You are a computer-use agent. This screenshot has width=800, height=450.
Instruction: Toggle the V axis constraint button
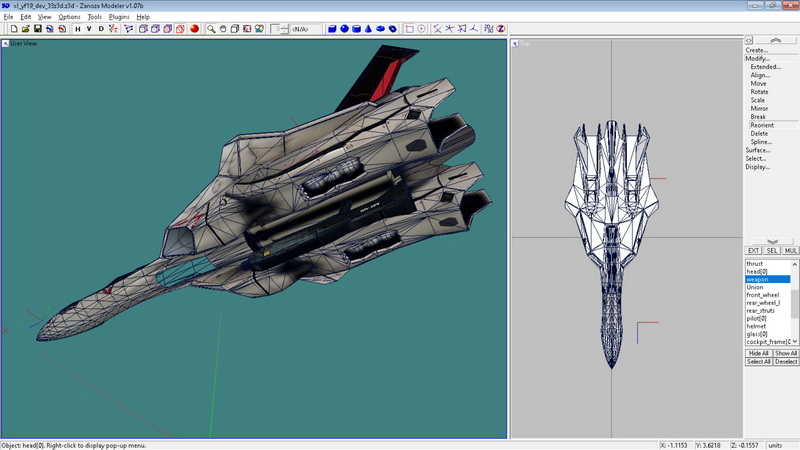(x=89, y=29)
